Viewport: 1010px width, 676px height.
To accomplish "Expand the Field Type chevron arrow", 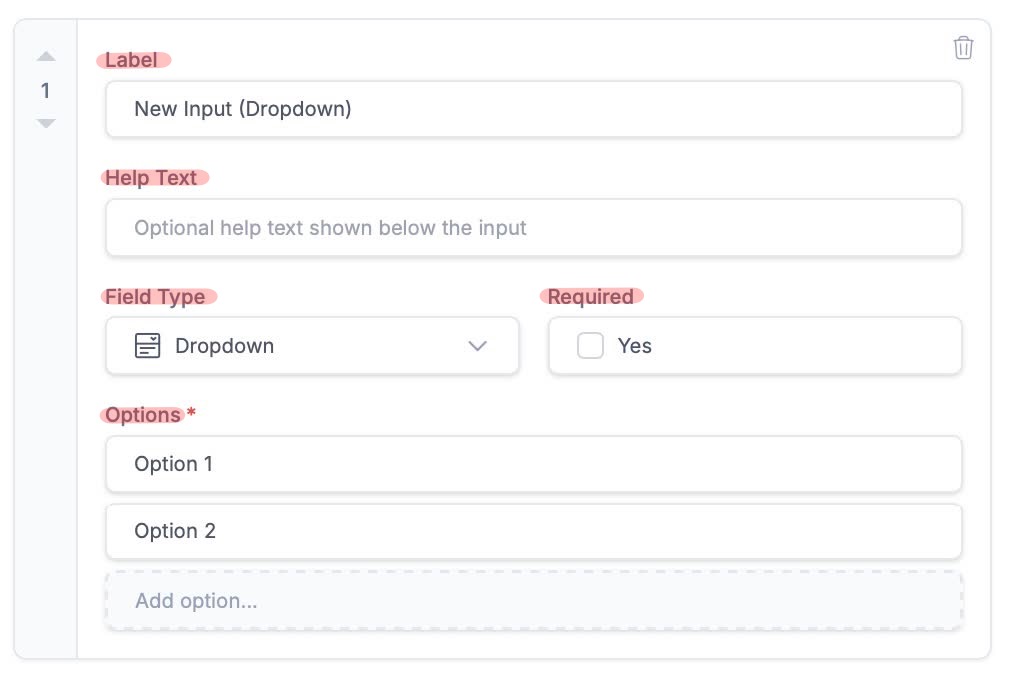I will pos(477,346).
